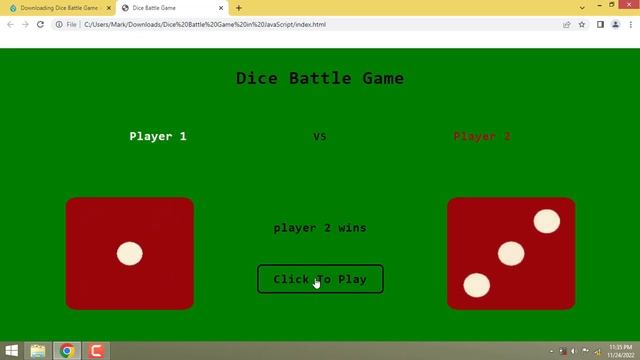Image resolution: width=640 pixels, height=360 pixels.
Task: Open the red recorder app in taskbar
Action: tap(96, 351)
